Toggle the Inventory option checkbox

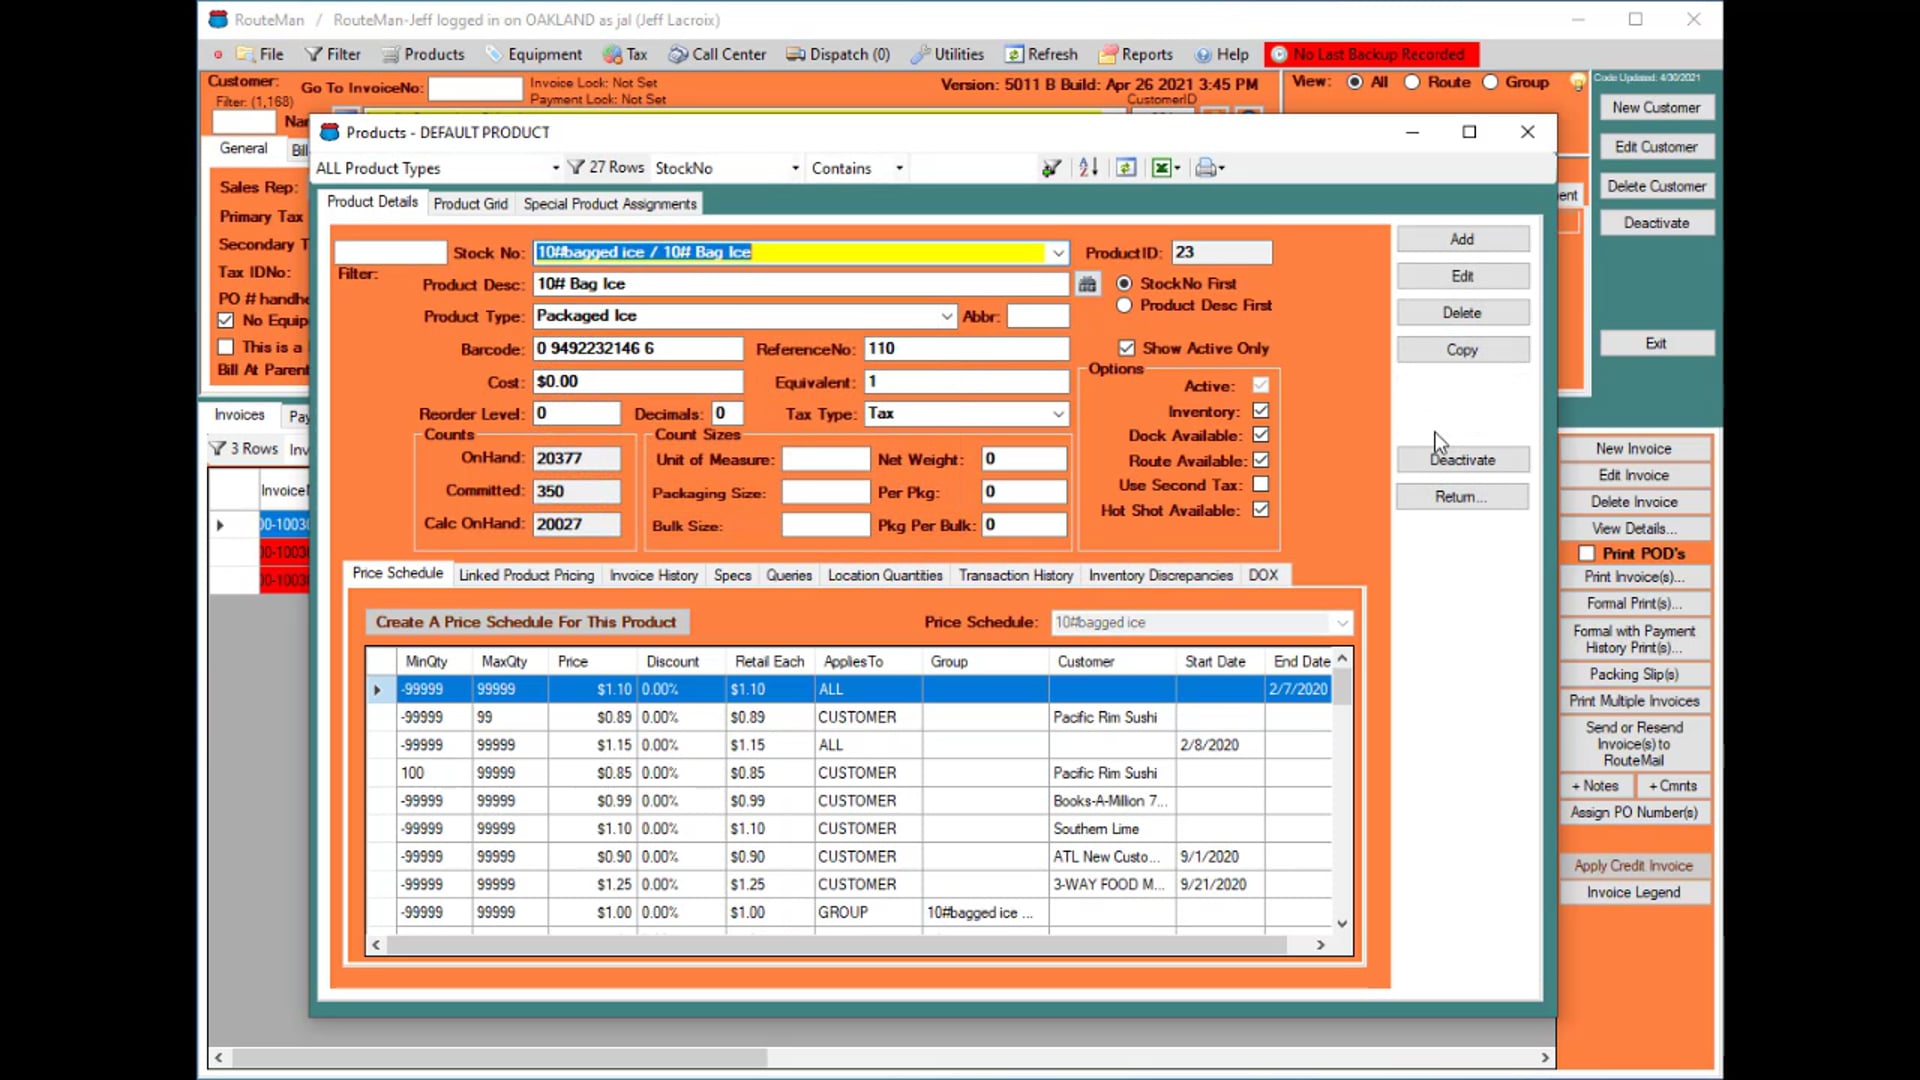tap(1261, 411)
